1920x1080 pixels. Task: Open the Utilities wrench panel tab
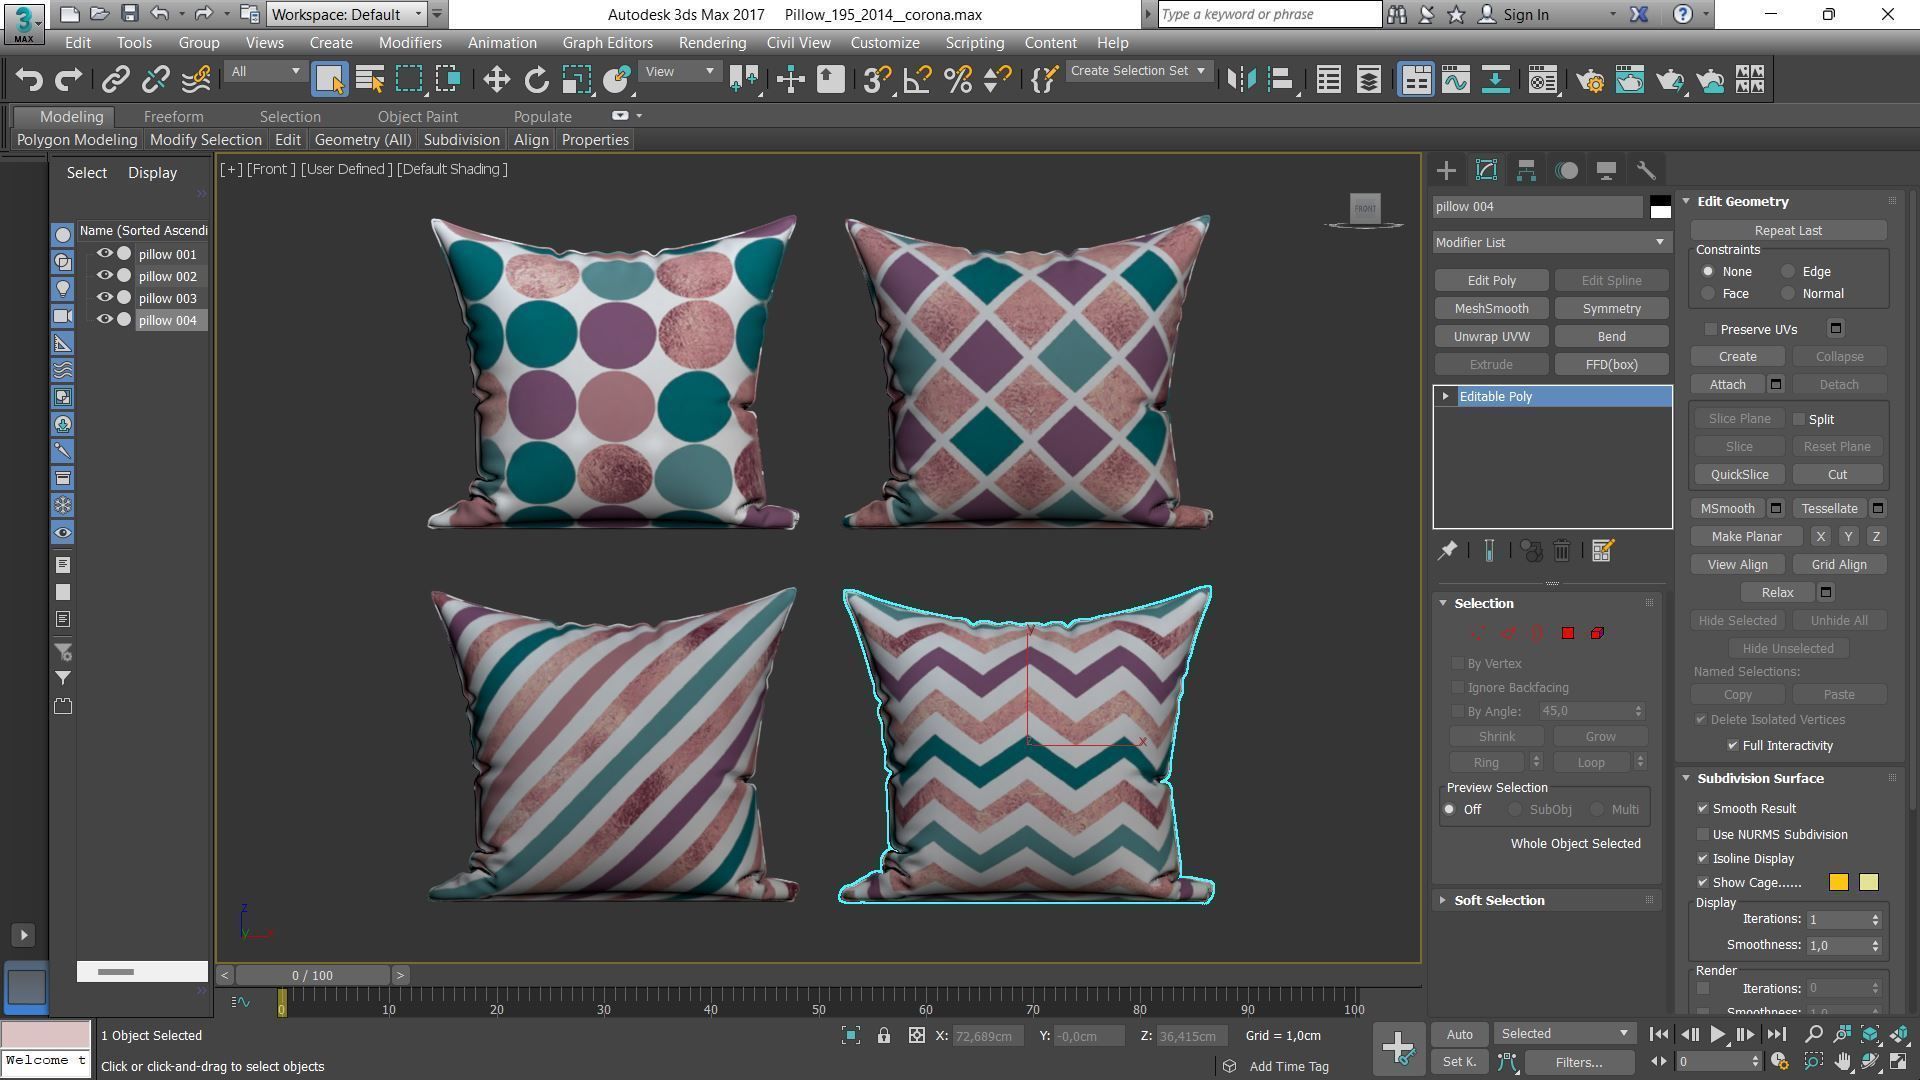click(x=1646, y=171)
